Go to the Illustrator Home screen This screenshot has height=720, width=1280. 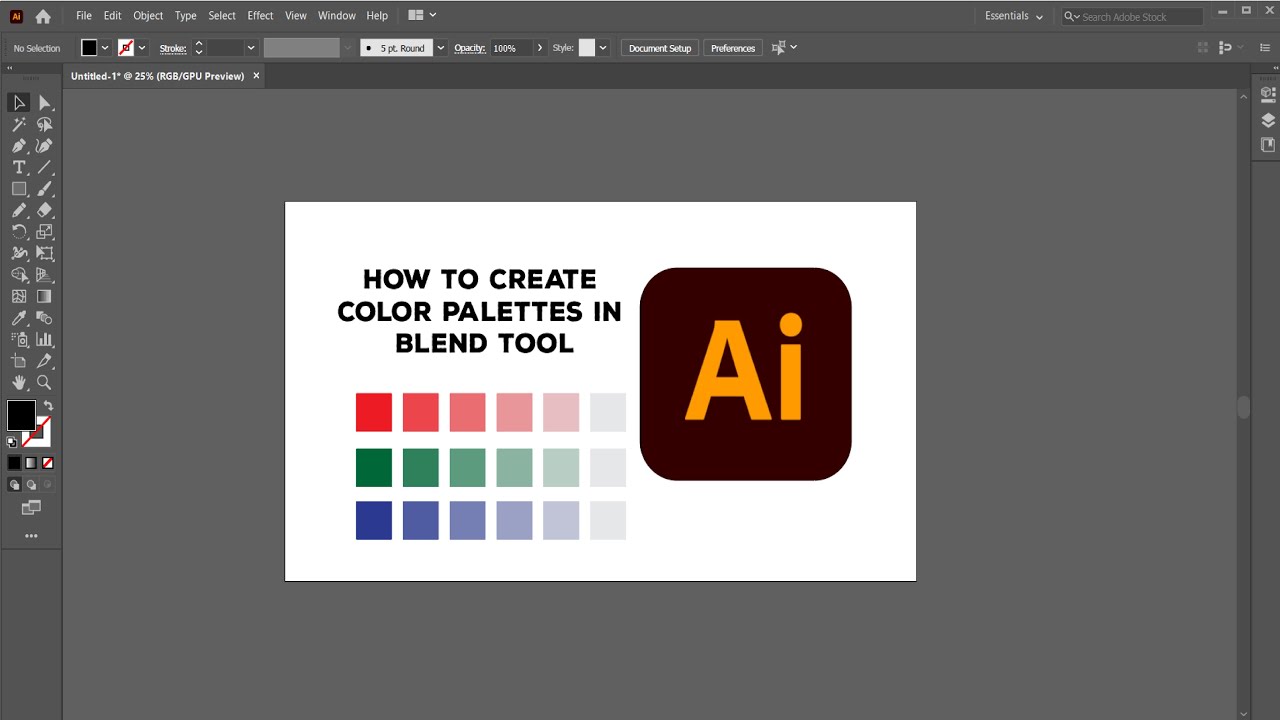[42, 16]
